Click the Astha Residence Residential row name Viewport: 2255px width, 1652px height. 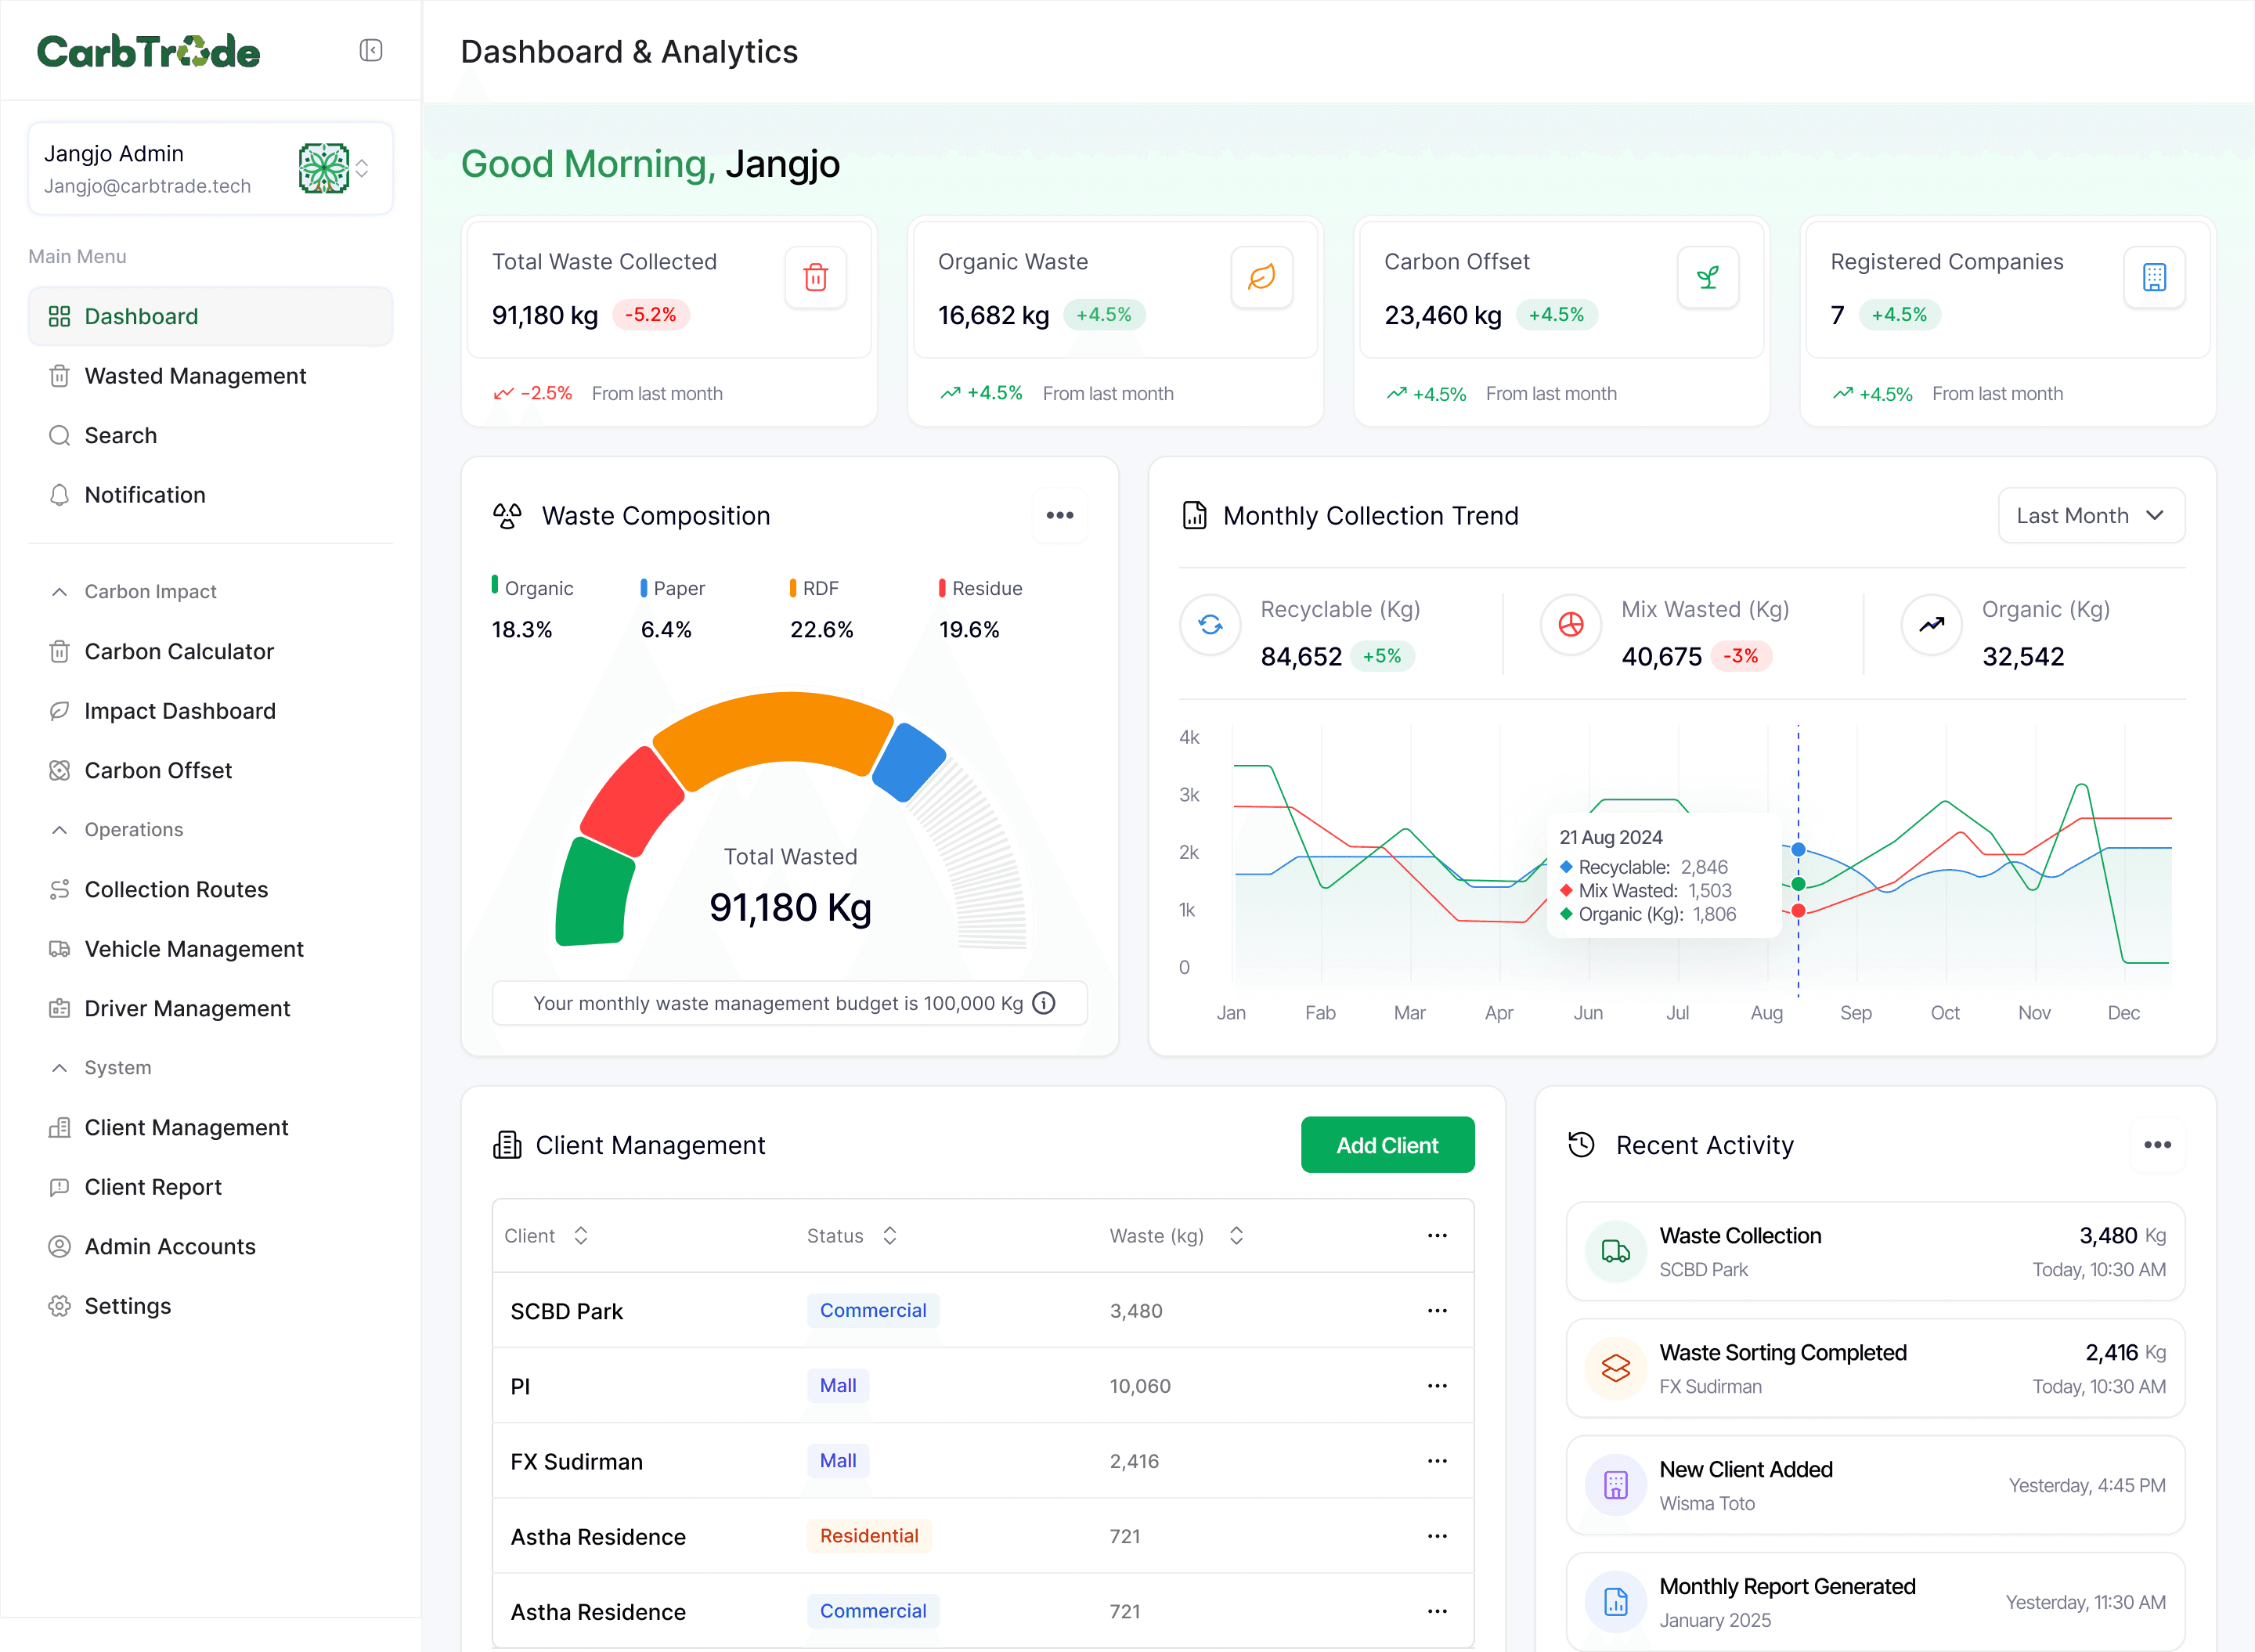[x=598, y=1537]
